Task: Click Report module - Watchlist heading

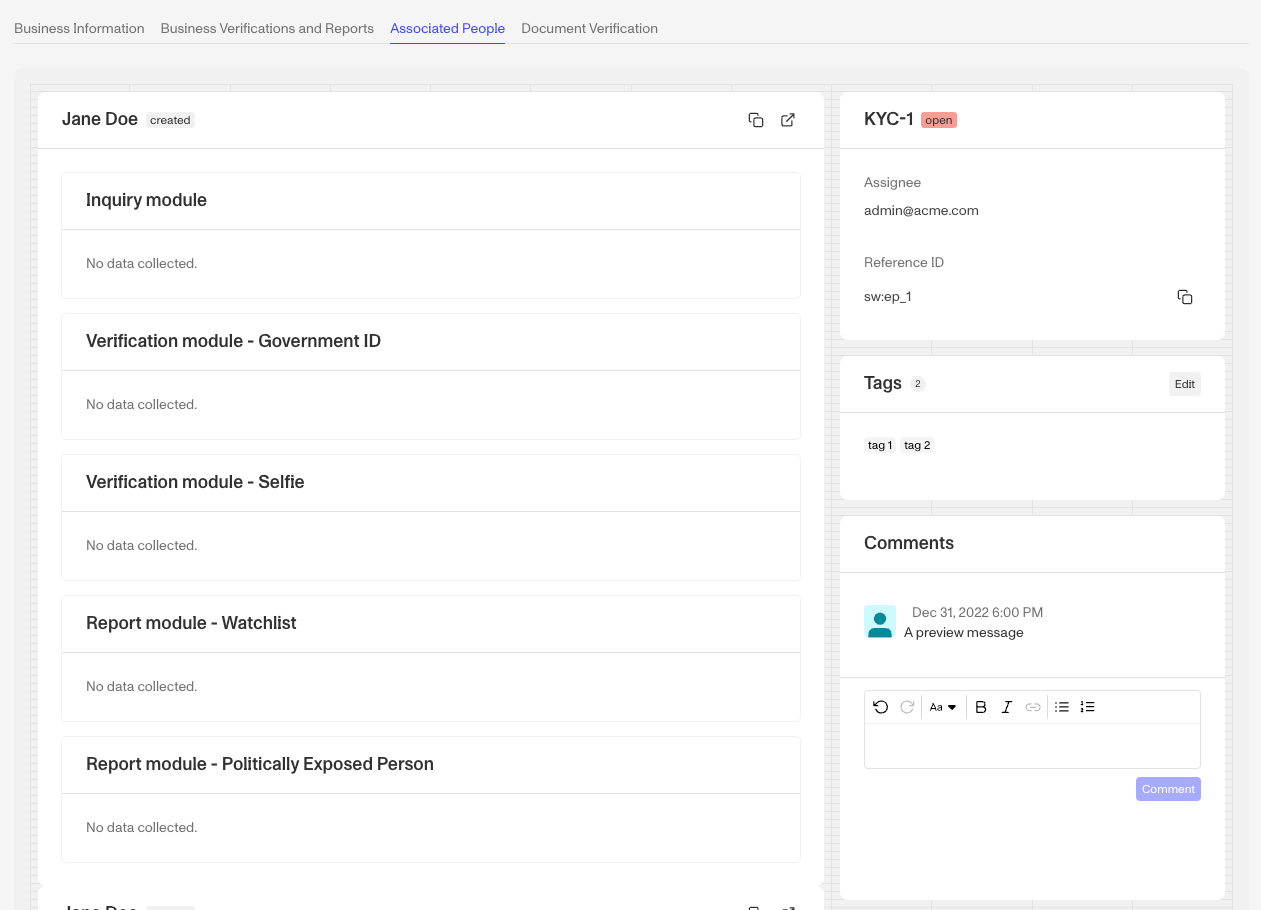Action: [191, 623]
